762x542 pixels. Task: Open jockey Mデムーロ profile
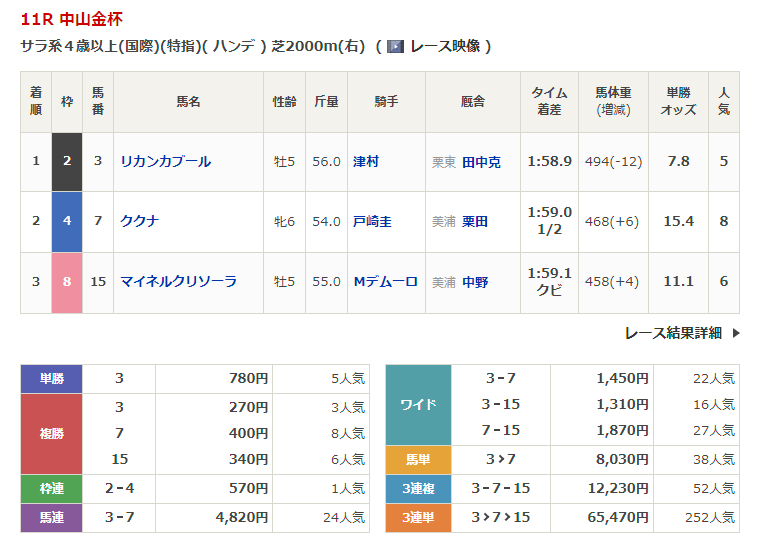pos(385,281)
